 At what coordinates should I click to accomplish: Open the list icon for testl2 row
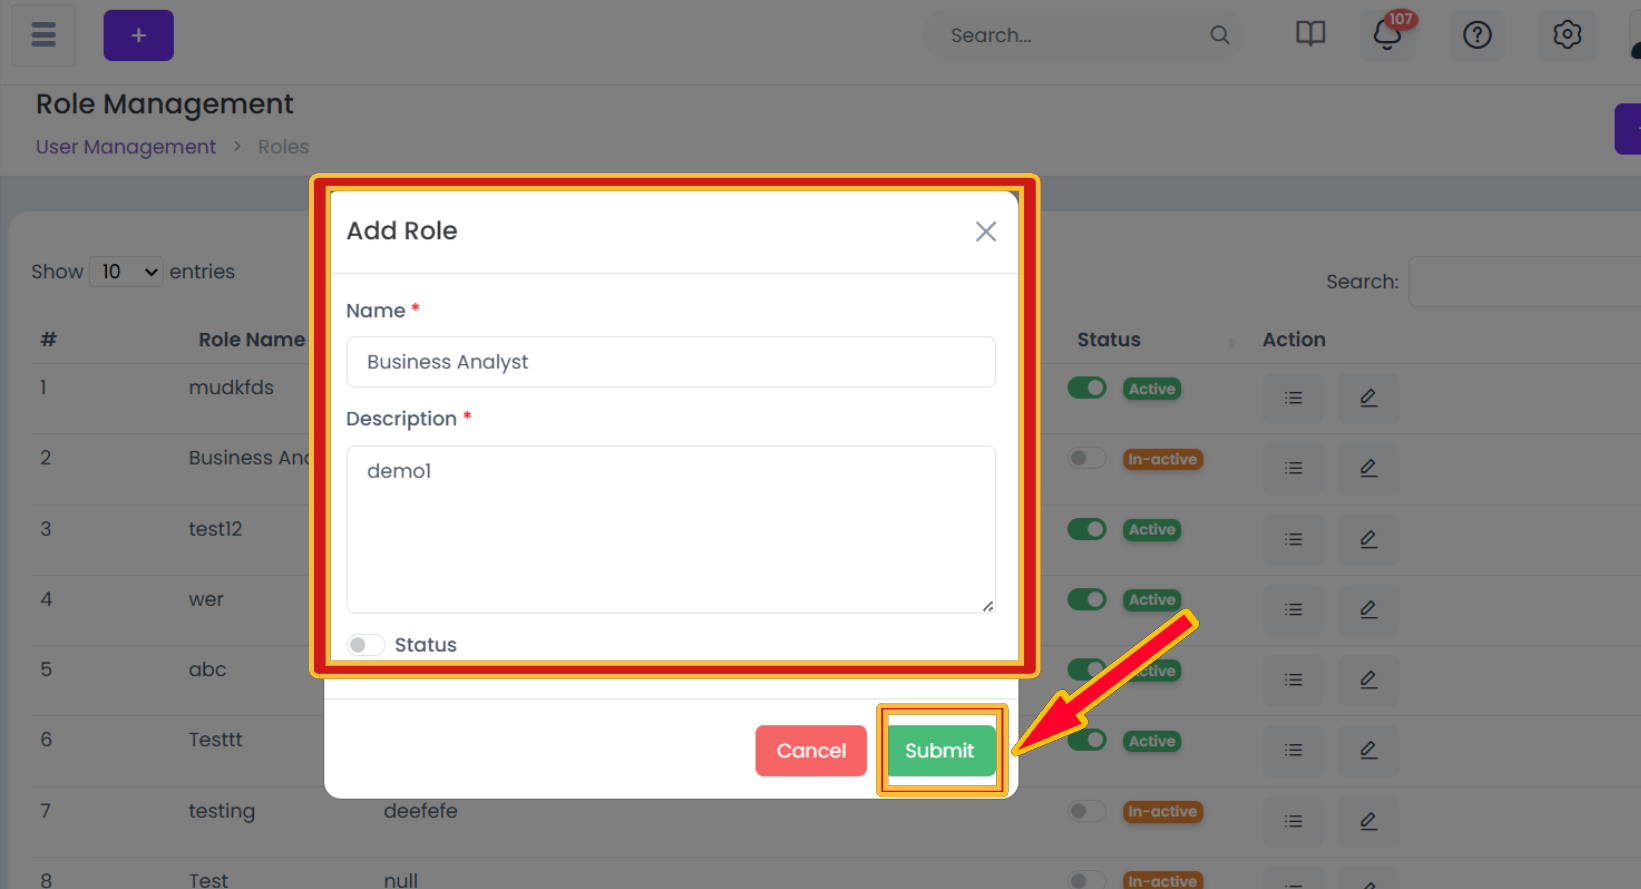[1293, 539]
